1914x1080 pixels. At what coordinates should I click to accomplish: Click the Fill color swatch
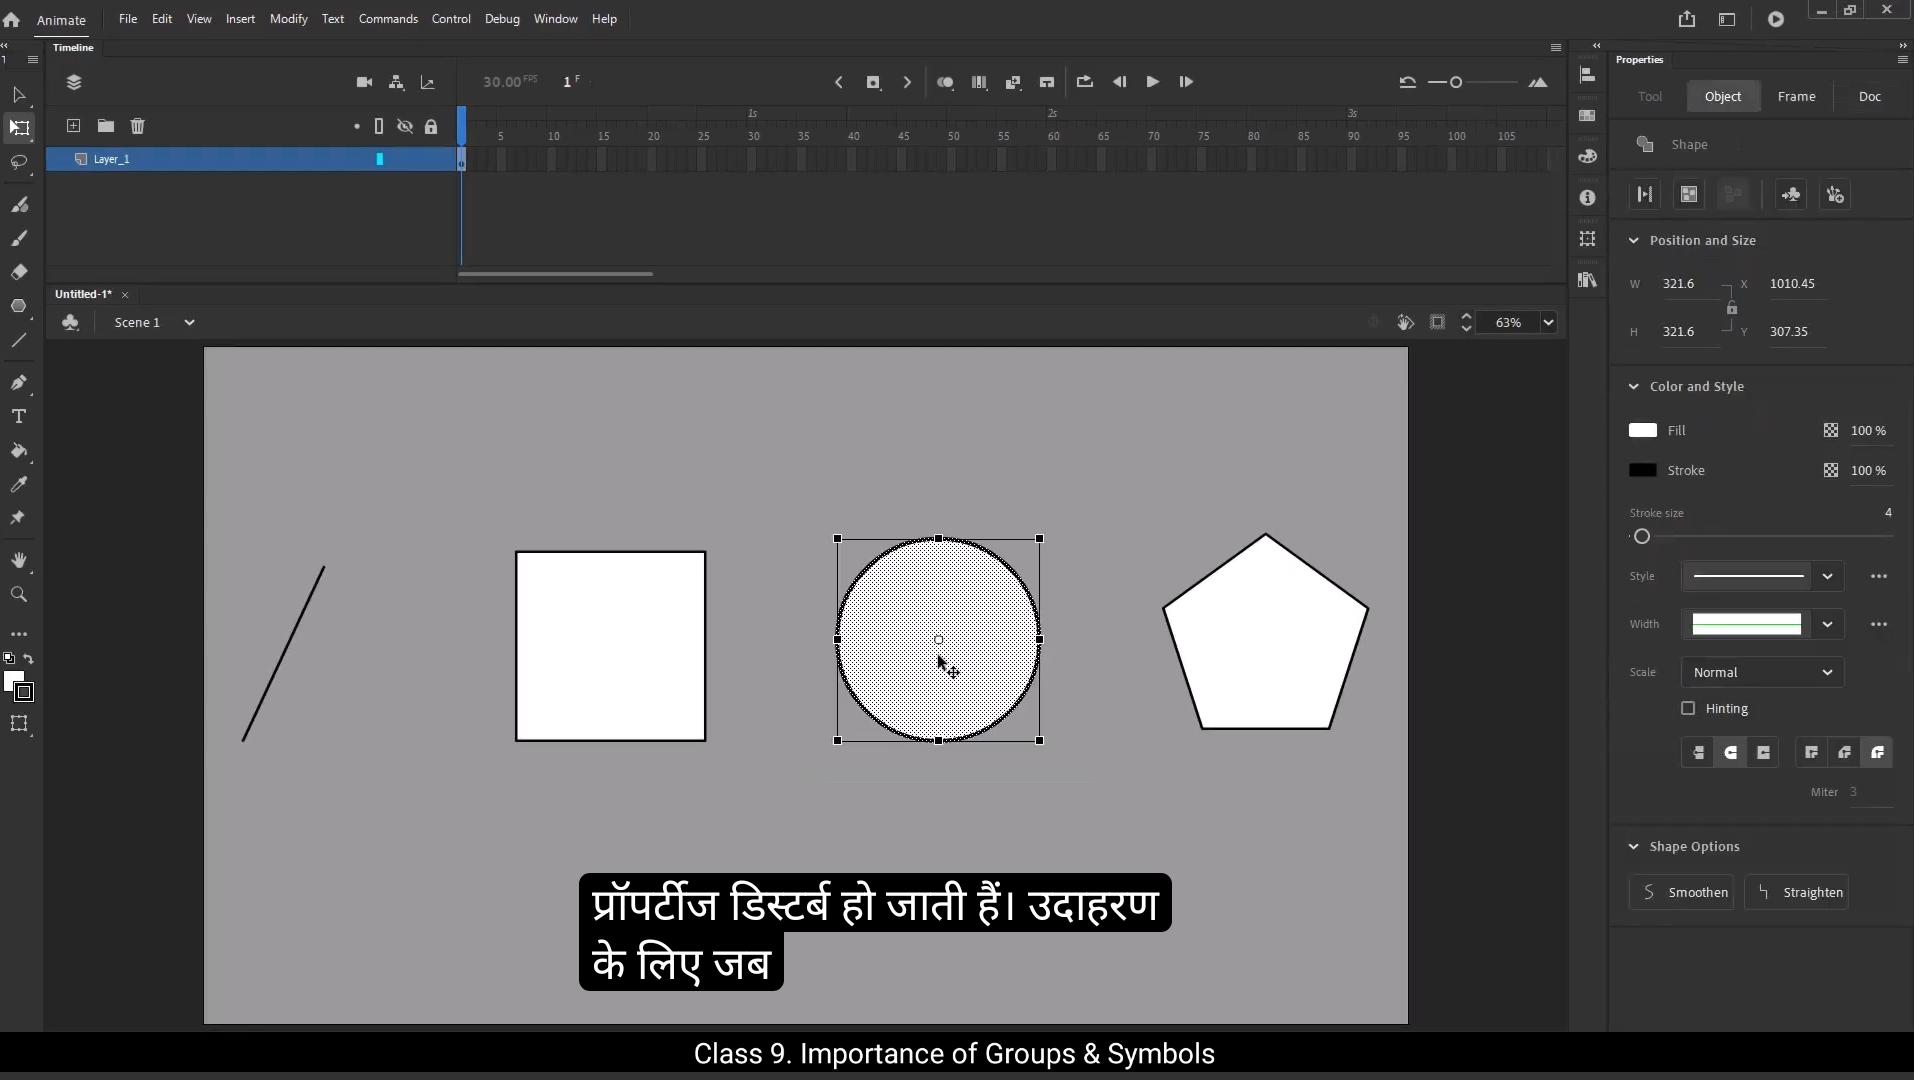coord(1642,430)
